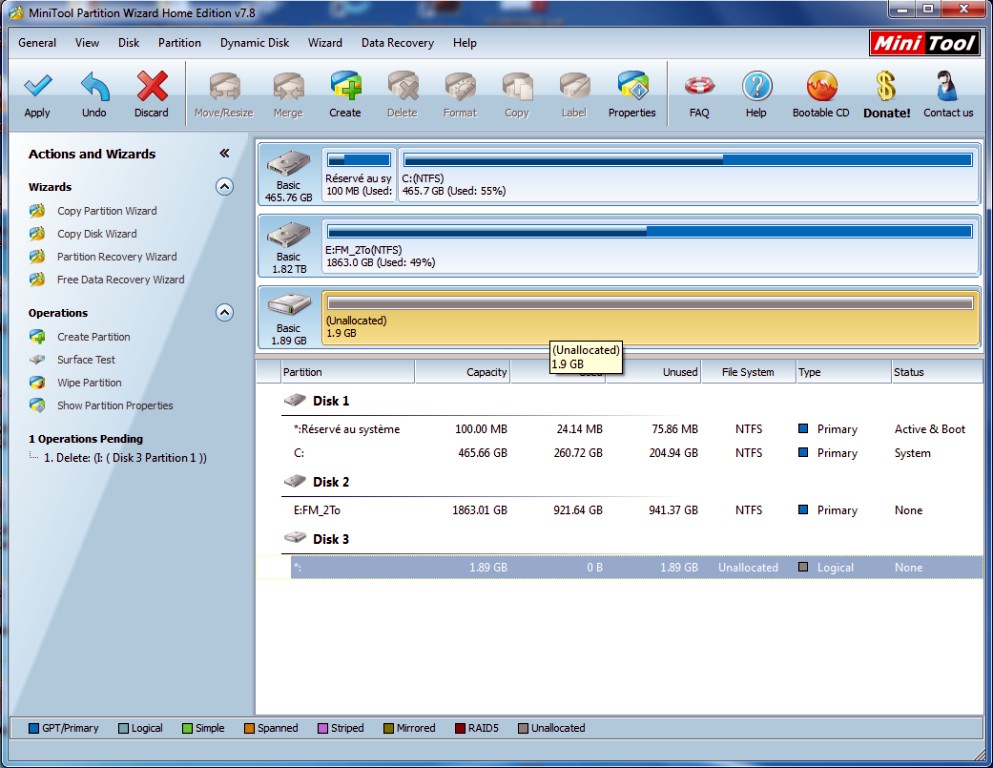This screenshot has width=993, height=768.
Task: Create a new partition via toolbar
Action: pos(345,87)
